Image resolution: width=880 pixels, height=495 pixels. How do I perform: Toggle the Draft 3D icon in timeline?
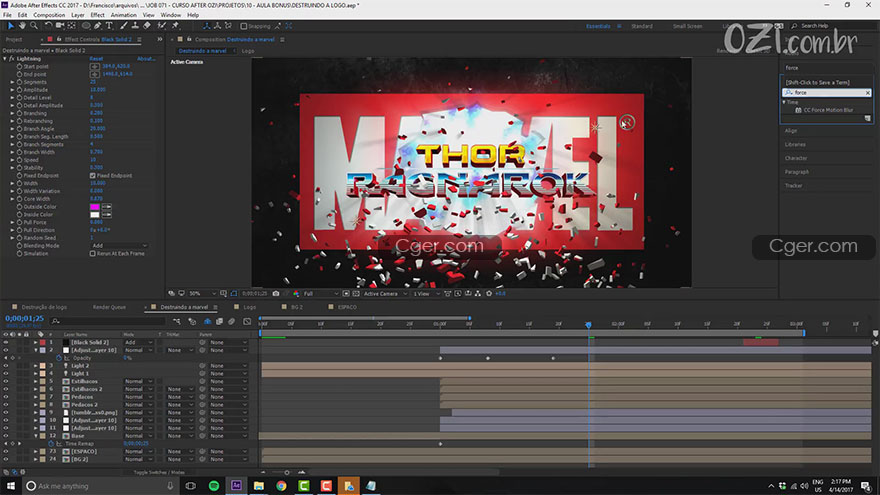point(192,322)
